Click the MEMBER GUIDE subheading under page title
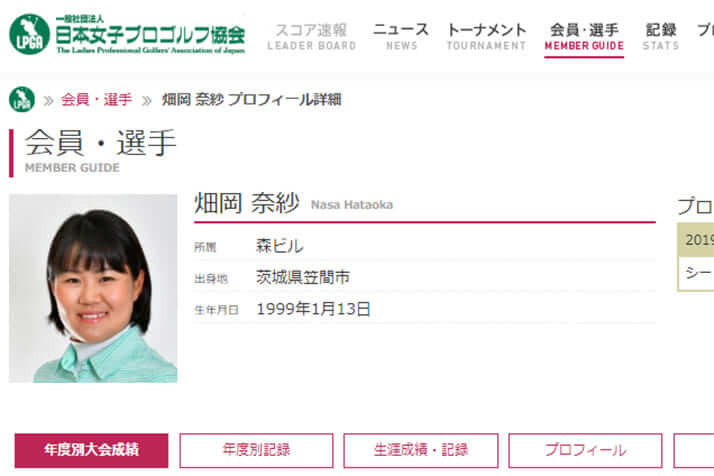Viewport: 714px width, 476px height. click(72, 168)
